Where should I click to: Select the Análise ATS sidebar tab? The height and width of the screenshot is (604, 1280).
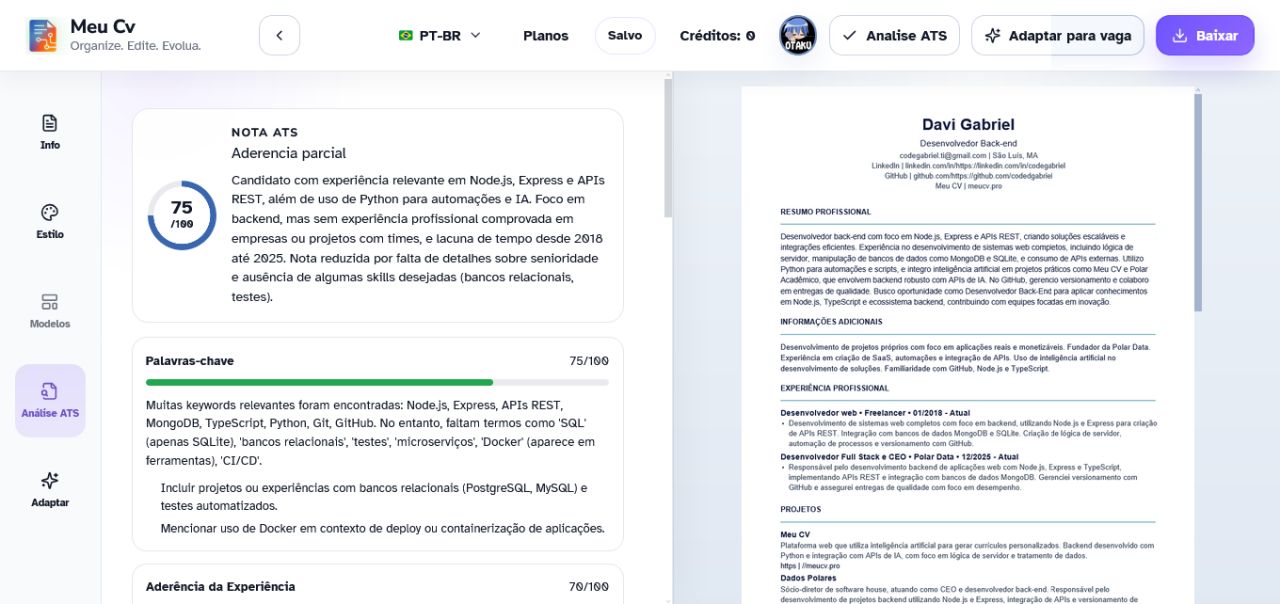tap(50, 401)
